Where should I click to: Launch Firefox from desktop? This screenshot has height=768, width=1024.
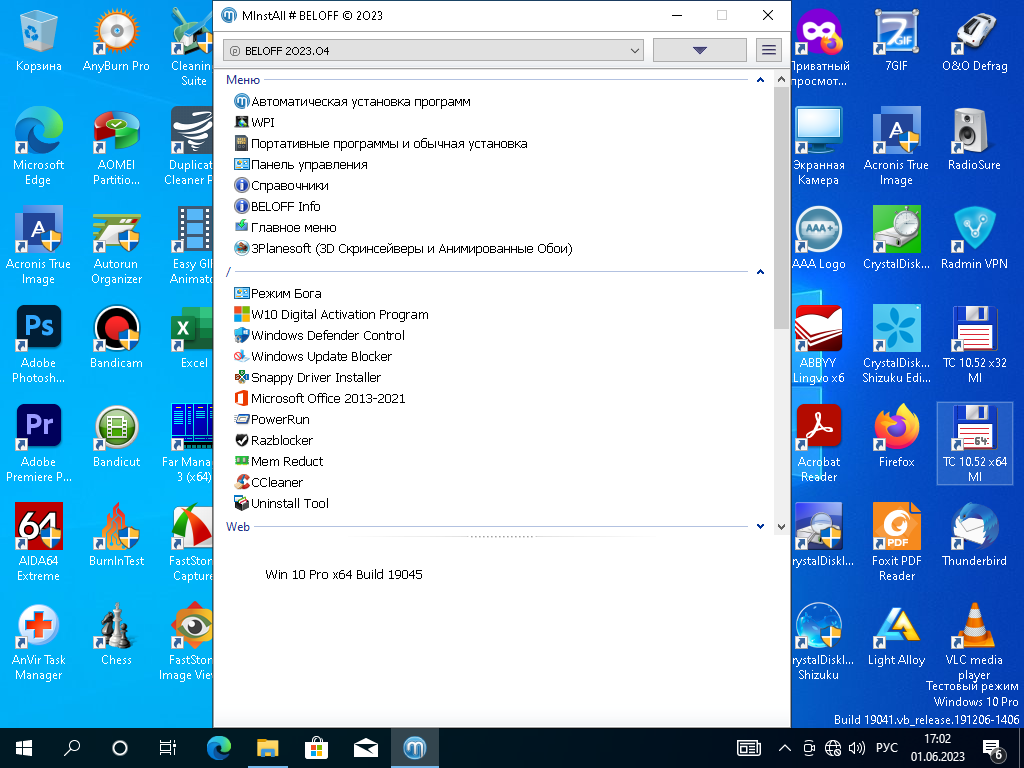click(897, 438)
